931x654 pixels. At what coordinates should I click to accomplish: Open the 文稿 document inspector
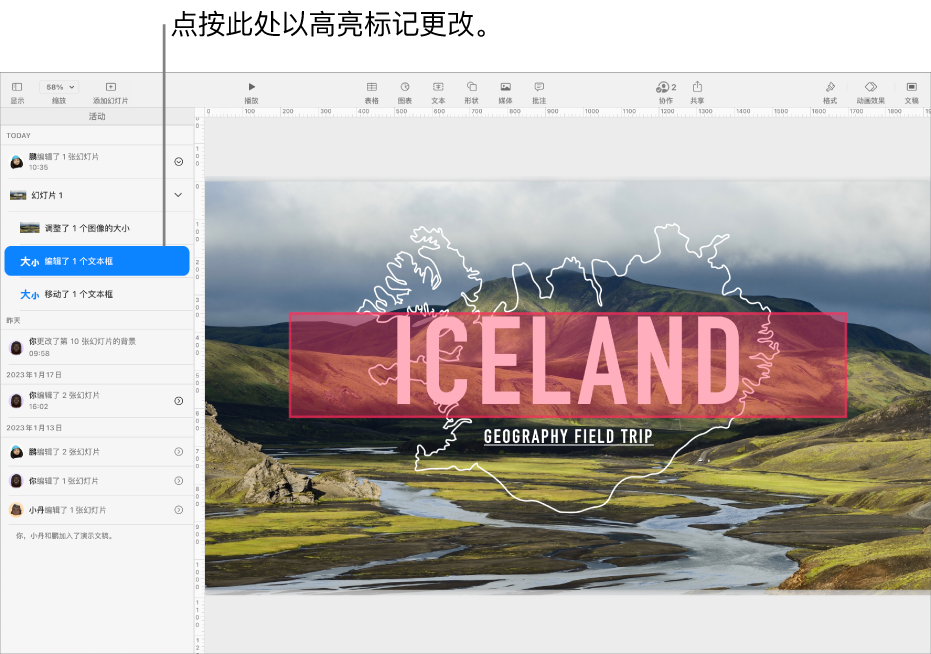pos(911,87)
